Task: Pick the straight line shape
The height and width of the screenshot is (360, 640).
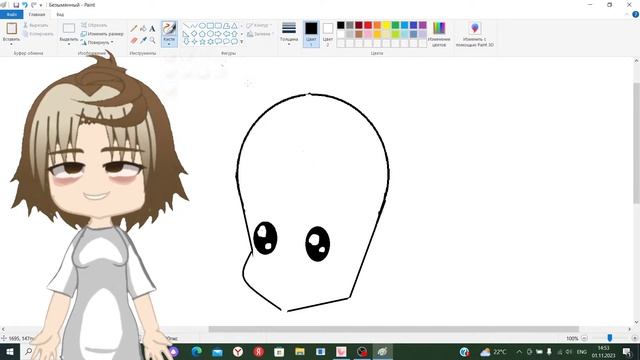Action: [x=186, y=26]
